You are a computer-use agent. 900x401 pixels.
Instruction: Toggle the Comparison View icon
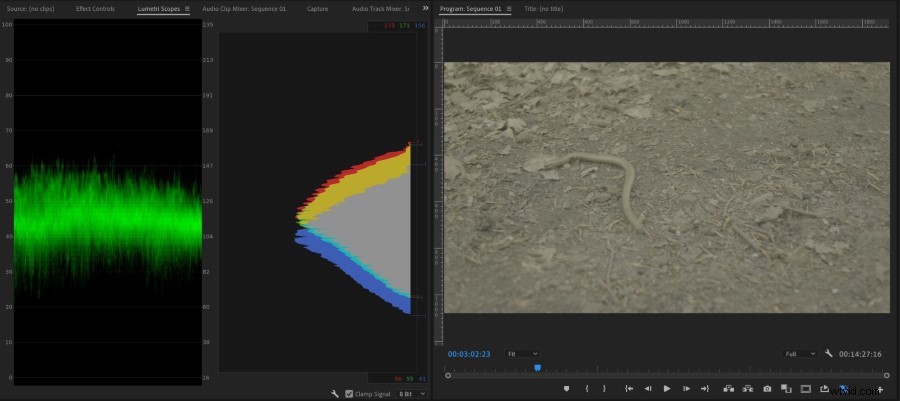point(786,388)
